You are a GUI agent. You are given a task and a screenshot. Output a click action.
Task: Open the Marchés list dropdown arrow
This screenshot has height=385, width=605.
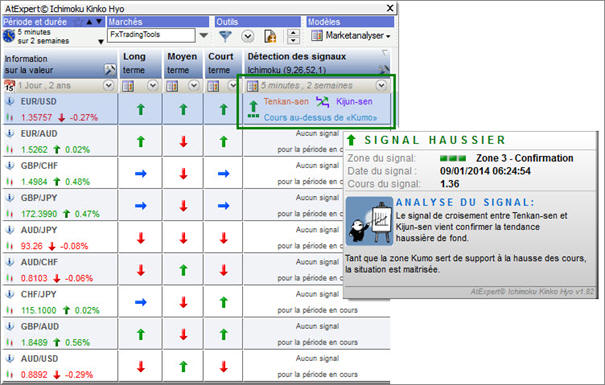click(204, 35)
